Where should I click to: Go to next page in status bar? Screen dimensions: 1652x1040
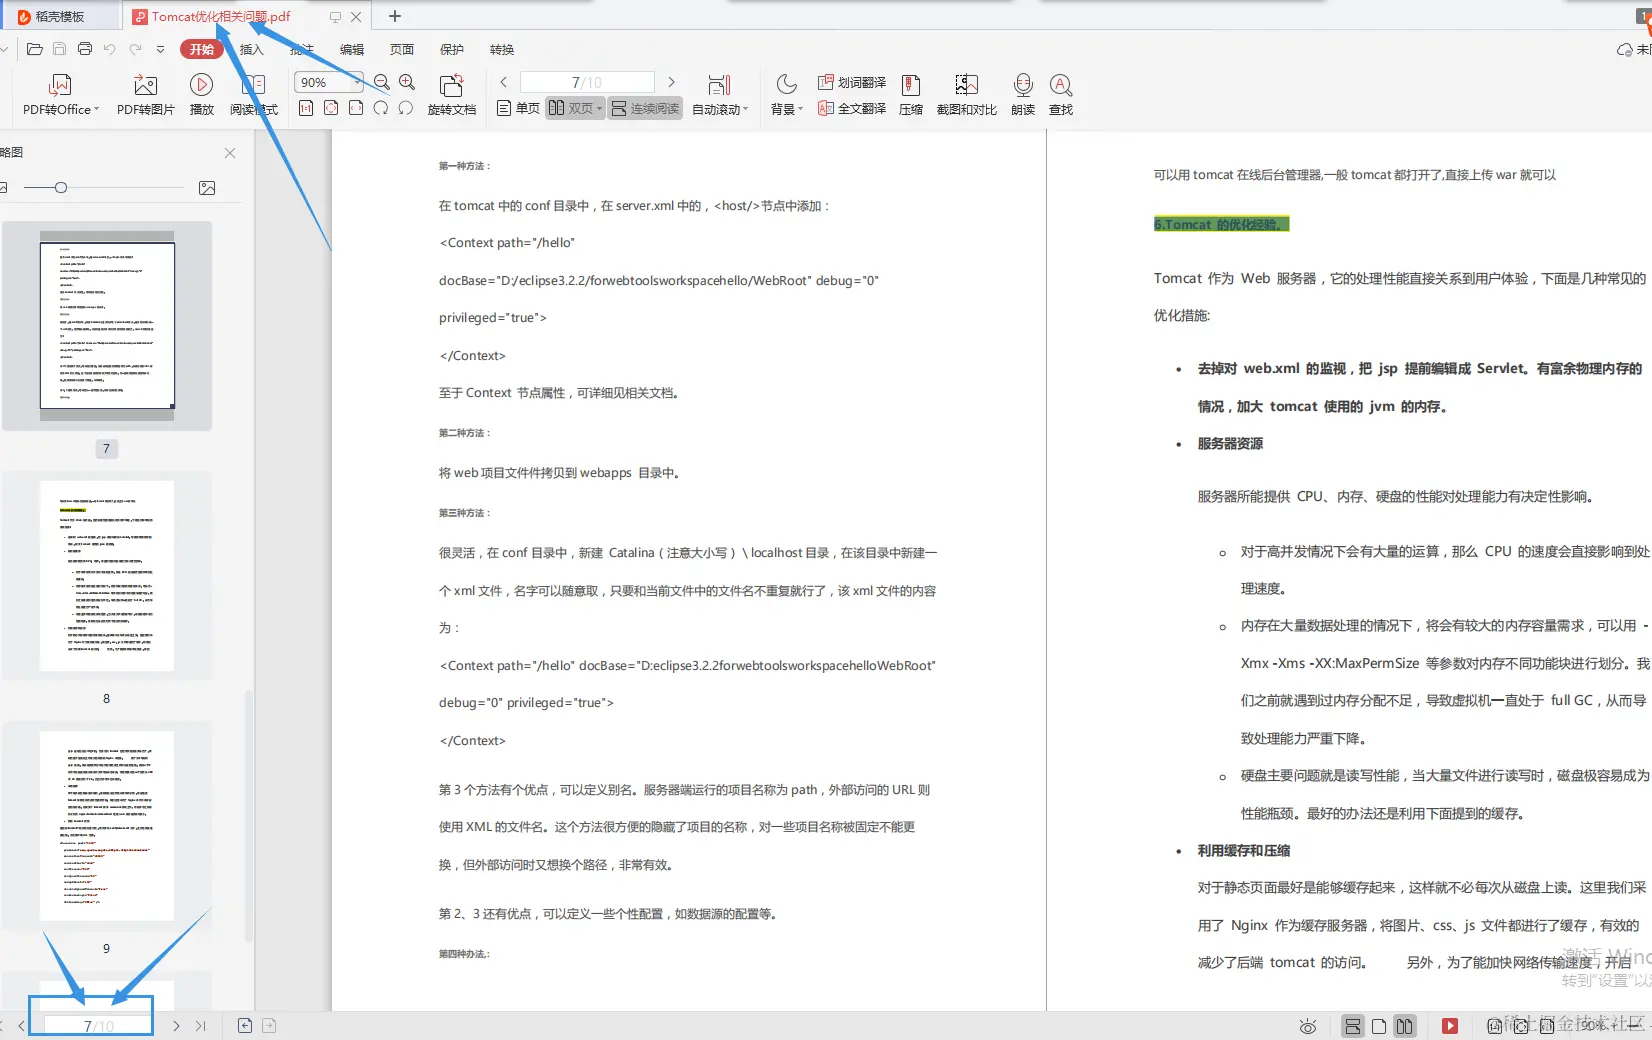[176, 1026]
